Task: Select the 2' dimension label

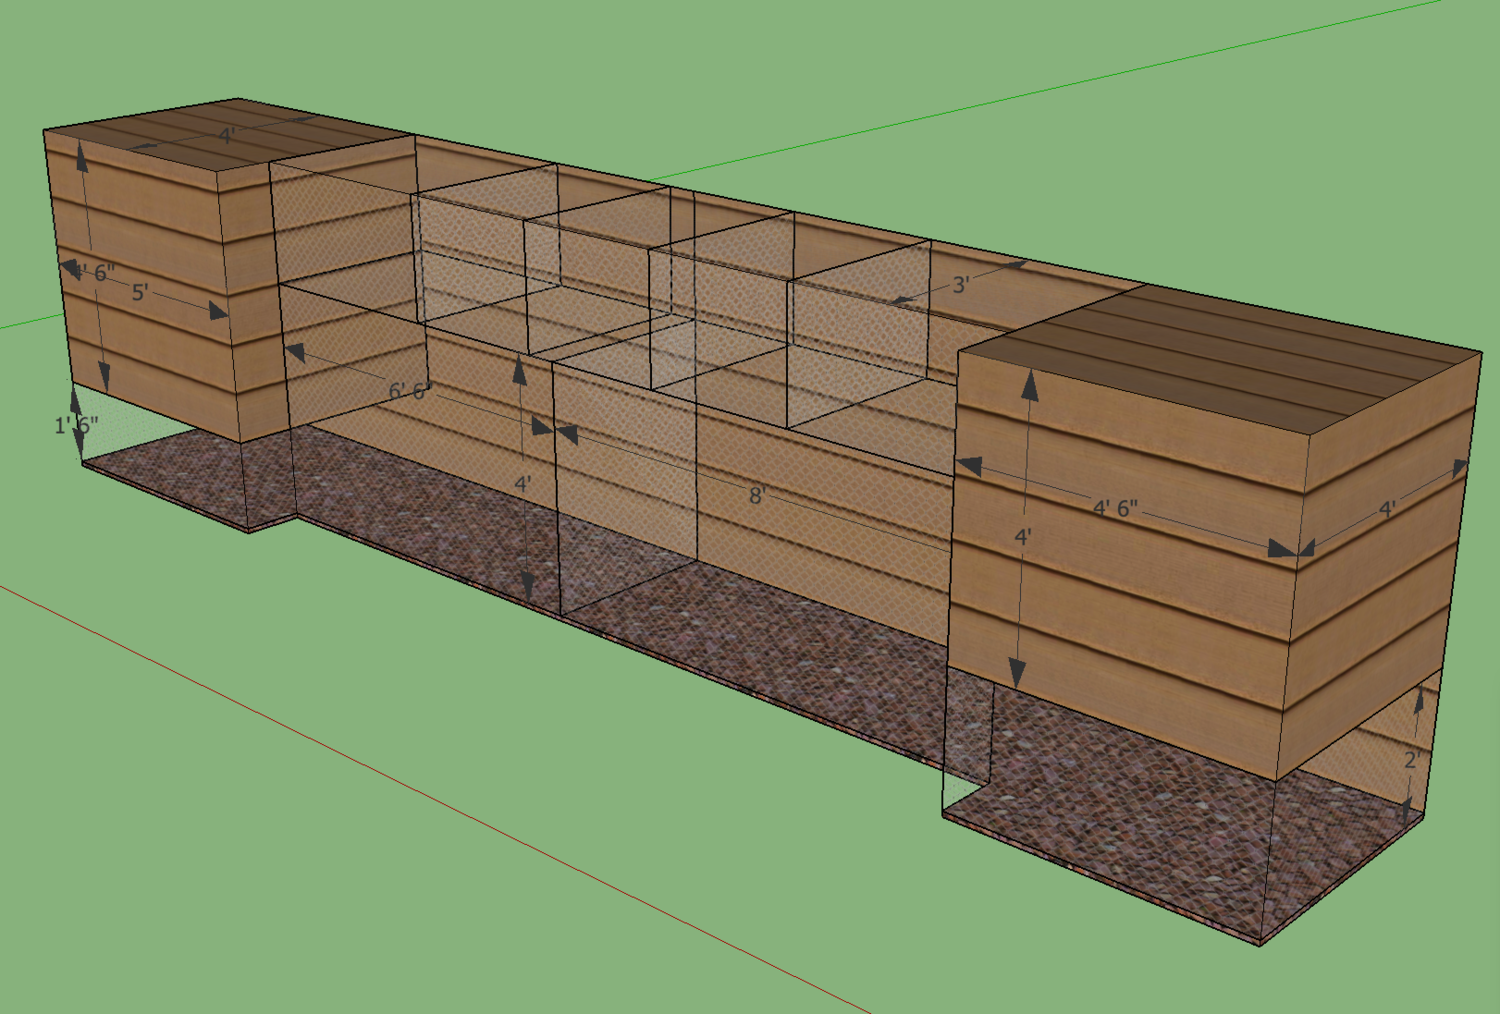Action: pyautogui.click(x=1411, y=760)
